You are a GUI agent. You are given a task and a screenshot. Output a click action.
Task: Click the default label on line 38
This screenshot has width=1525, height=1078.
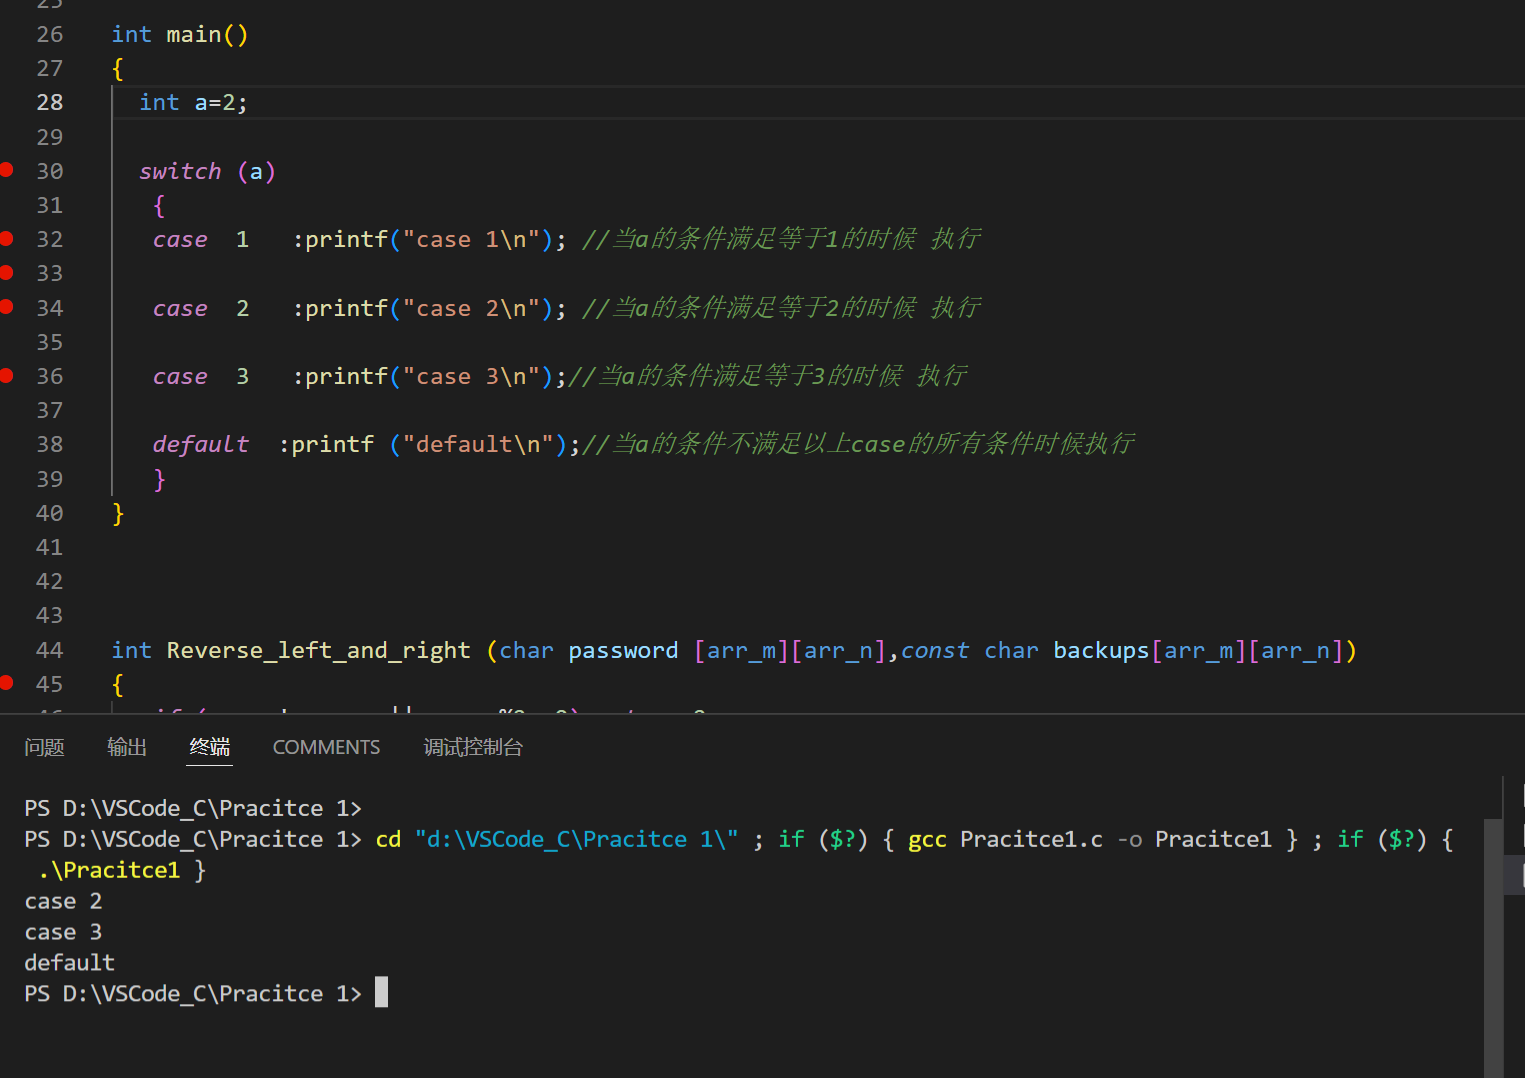200,444
